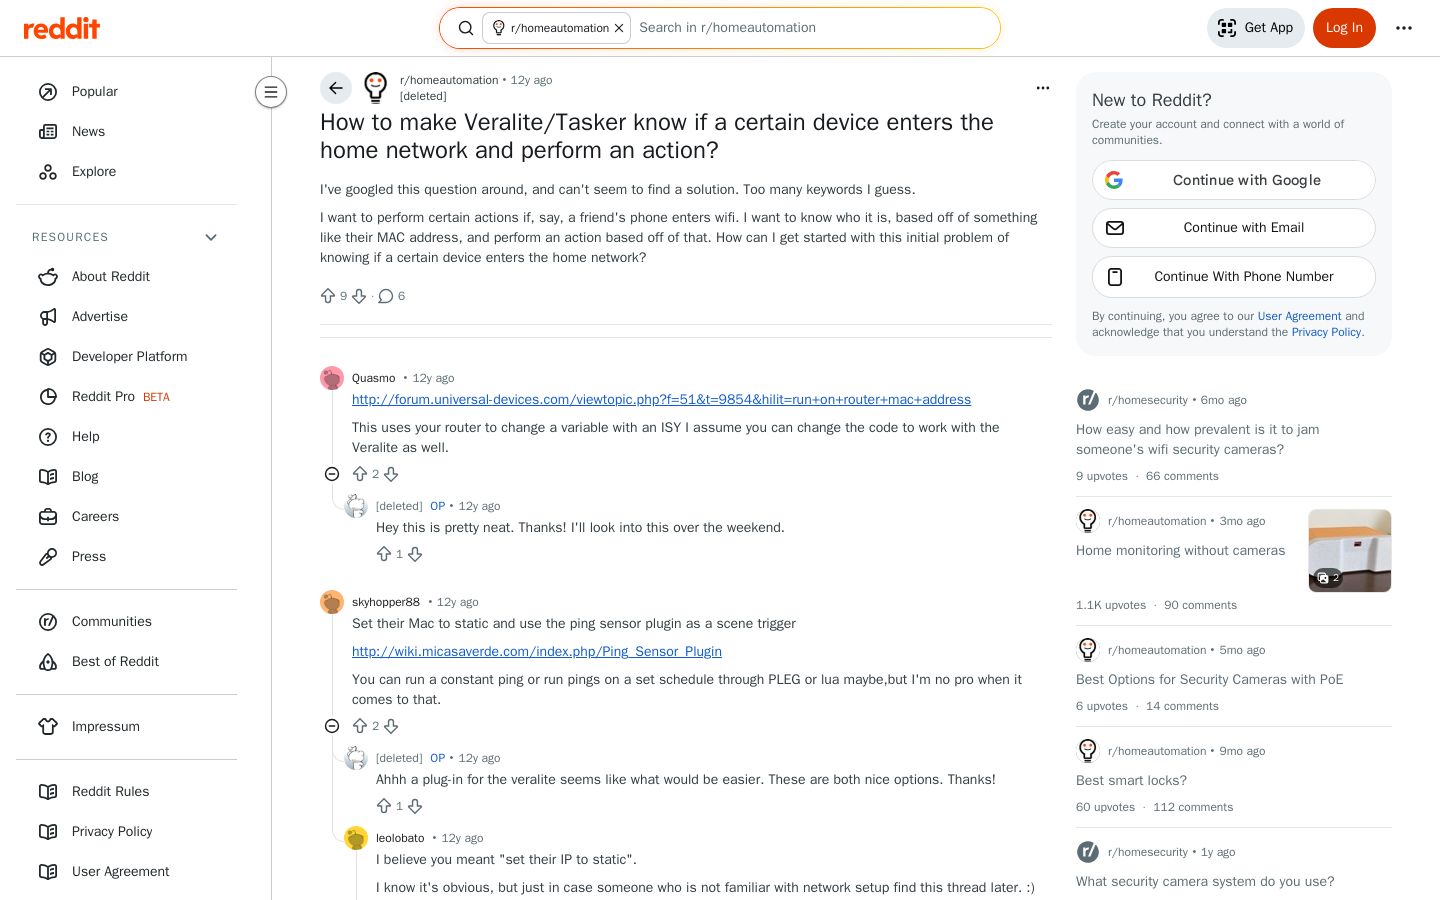Toggle the left sidebar with hamburger button
This screenshot has height=900, width=1440.
pyautogui.click(x=271, y=92)
